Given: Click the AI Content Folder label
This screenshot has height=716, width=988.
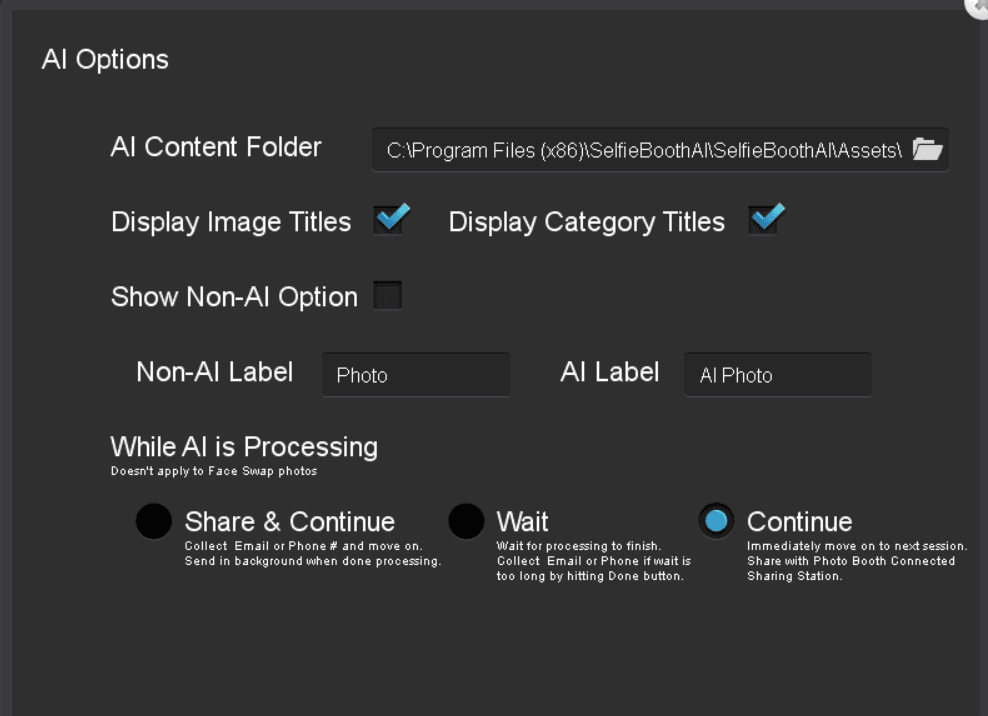Looking at the screenshot, I should [216, 147].
